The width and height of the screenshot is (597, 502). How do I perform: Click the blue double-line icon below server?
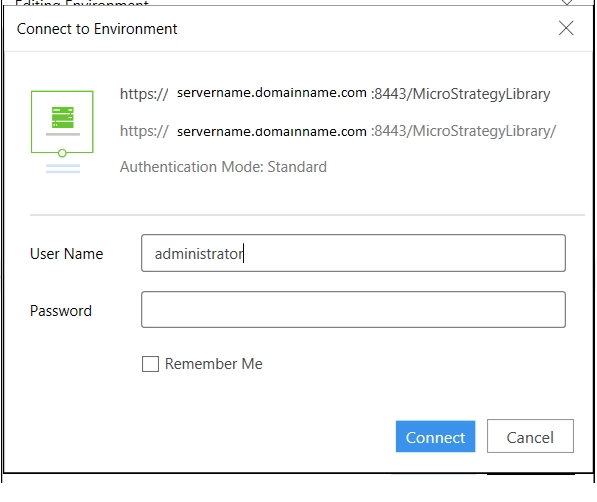pyautogui.click(x=63, y=168)
